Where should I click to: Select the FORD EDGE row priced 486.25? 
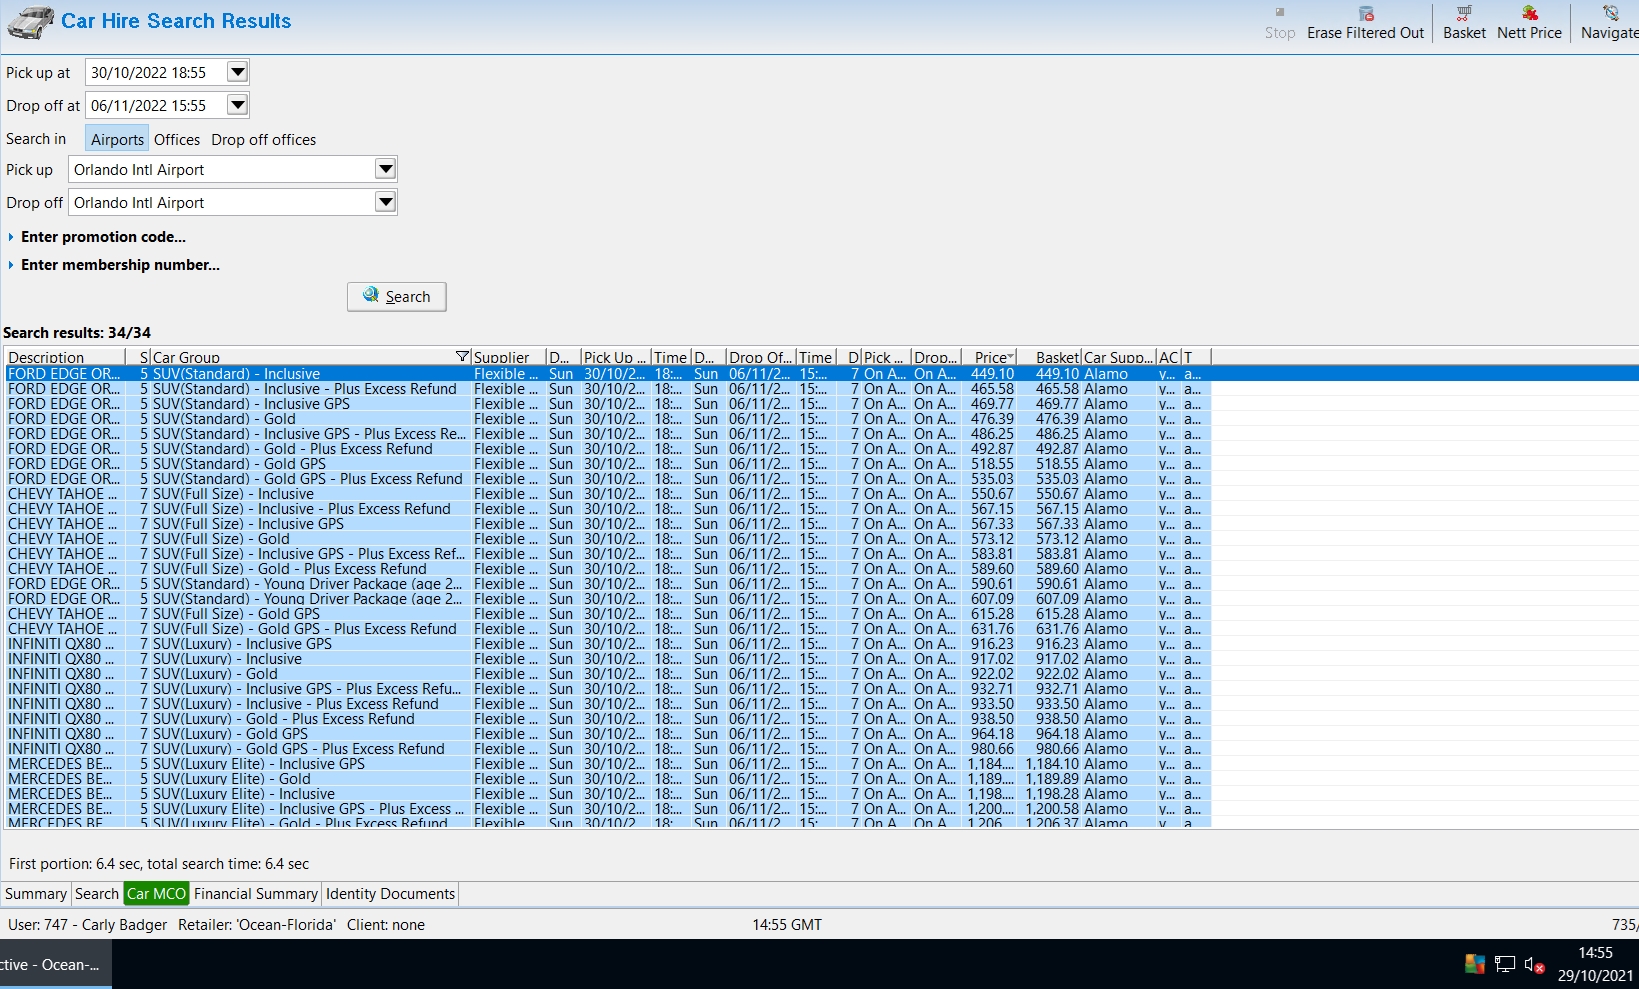pyautogui.click(x=608, y=434)
